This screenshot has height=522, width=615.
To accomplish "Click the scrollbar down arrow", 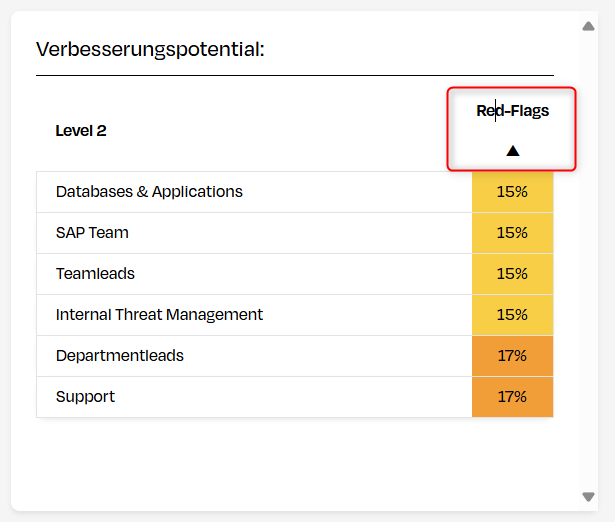I will click(588, 496).
